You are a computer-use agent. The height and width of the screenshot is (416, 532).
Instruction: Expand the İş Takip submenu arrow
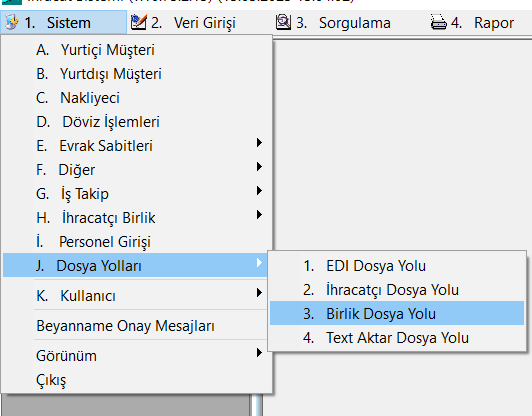[259, 191]
